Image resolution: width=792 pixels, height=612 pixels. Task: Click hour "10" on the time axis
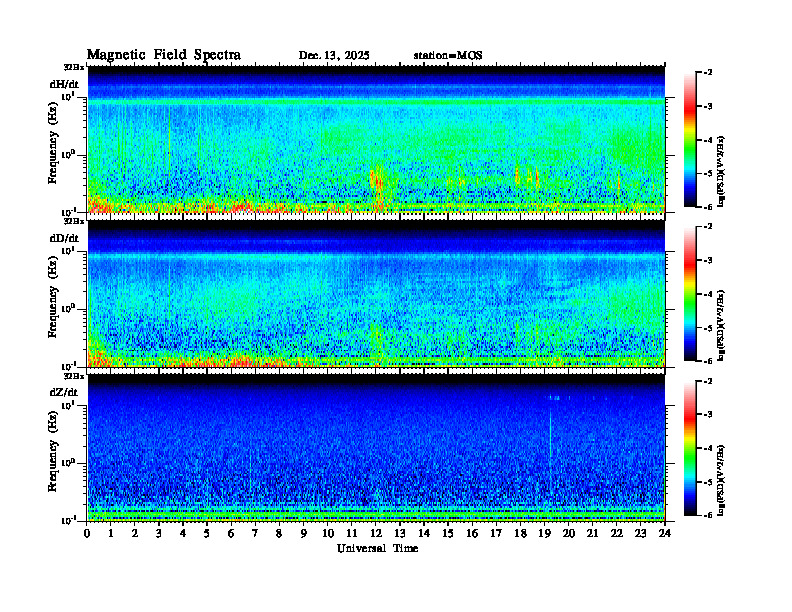coord(328,533)
